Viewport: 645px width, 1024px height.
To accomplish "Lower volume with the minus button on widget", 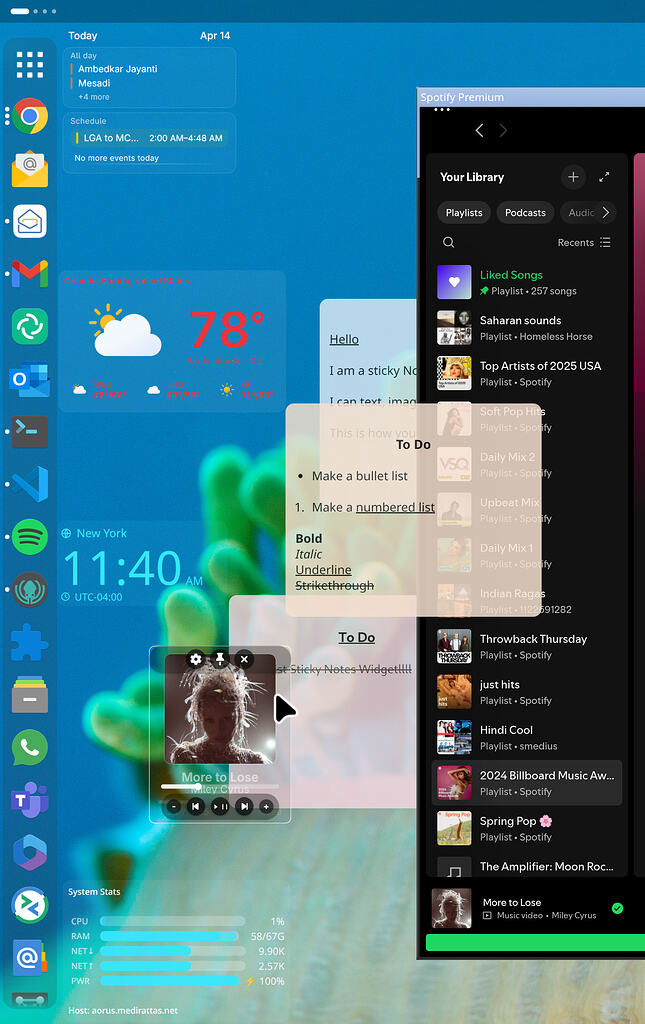I will click(174, 807).
